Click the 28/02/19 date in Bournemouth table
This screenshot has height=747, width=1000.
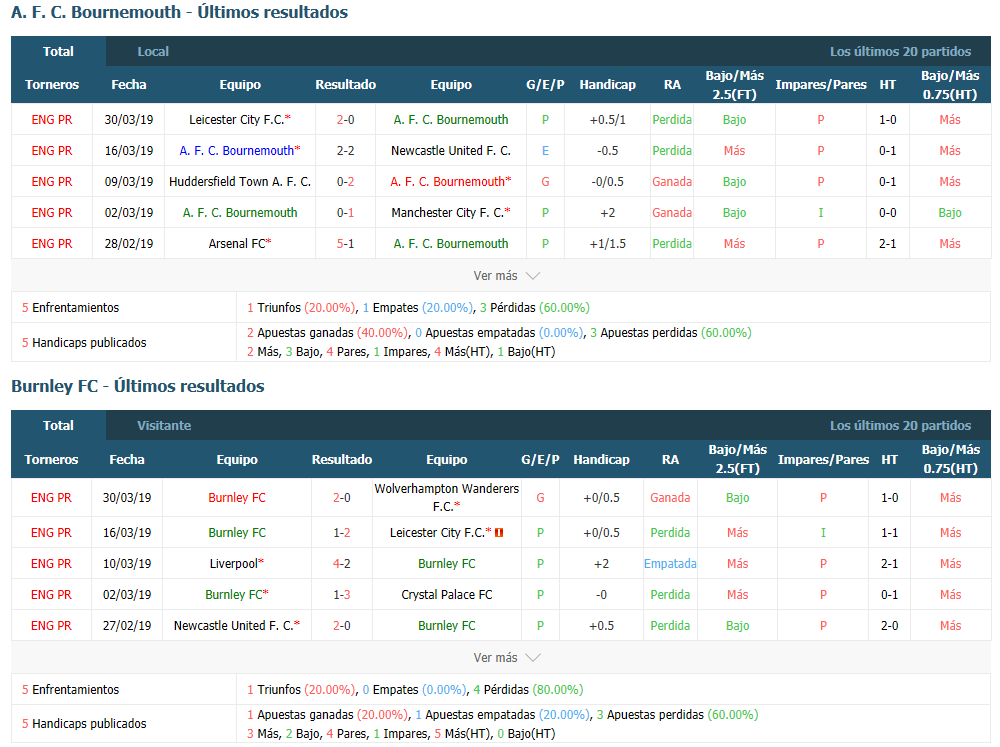pos(129,244)
